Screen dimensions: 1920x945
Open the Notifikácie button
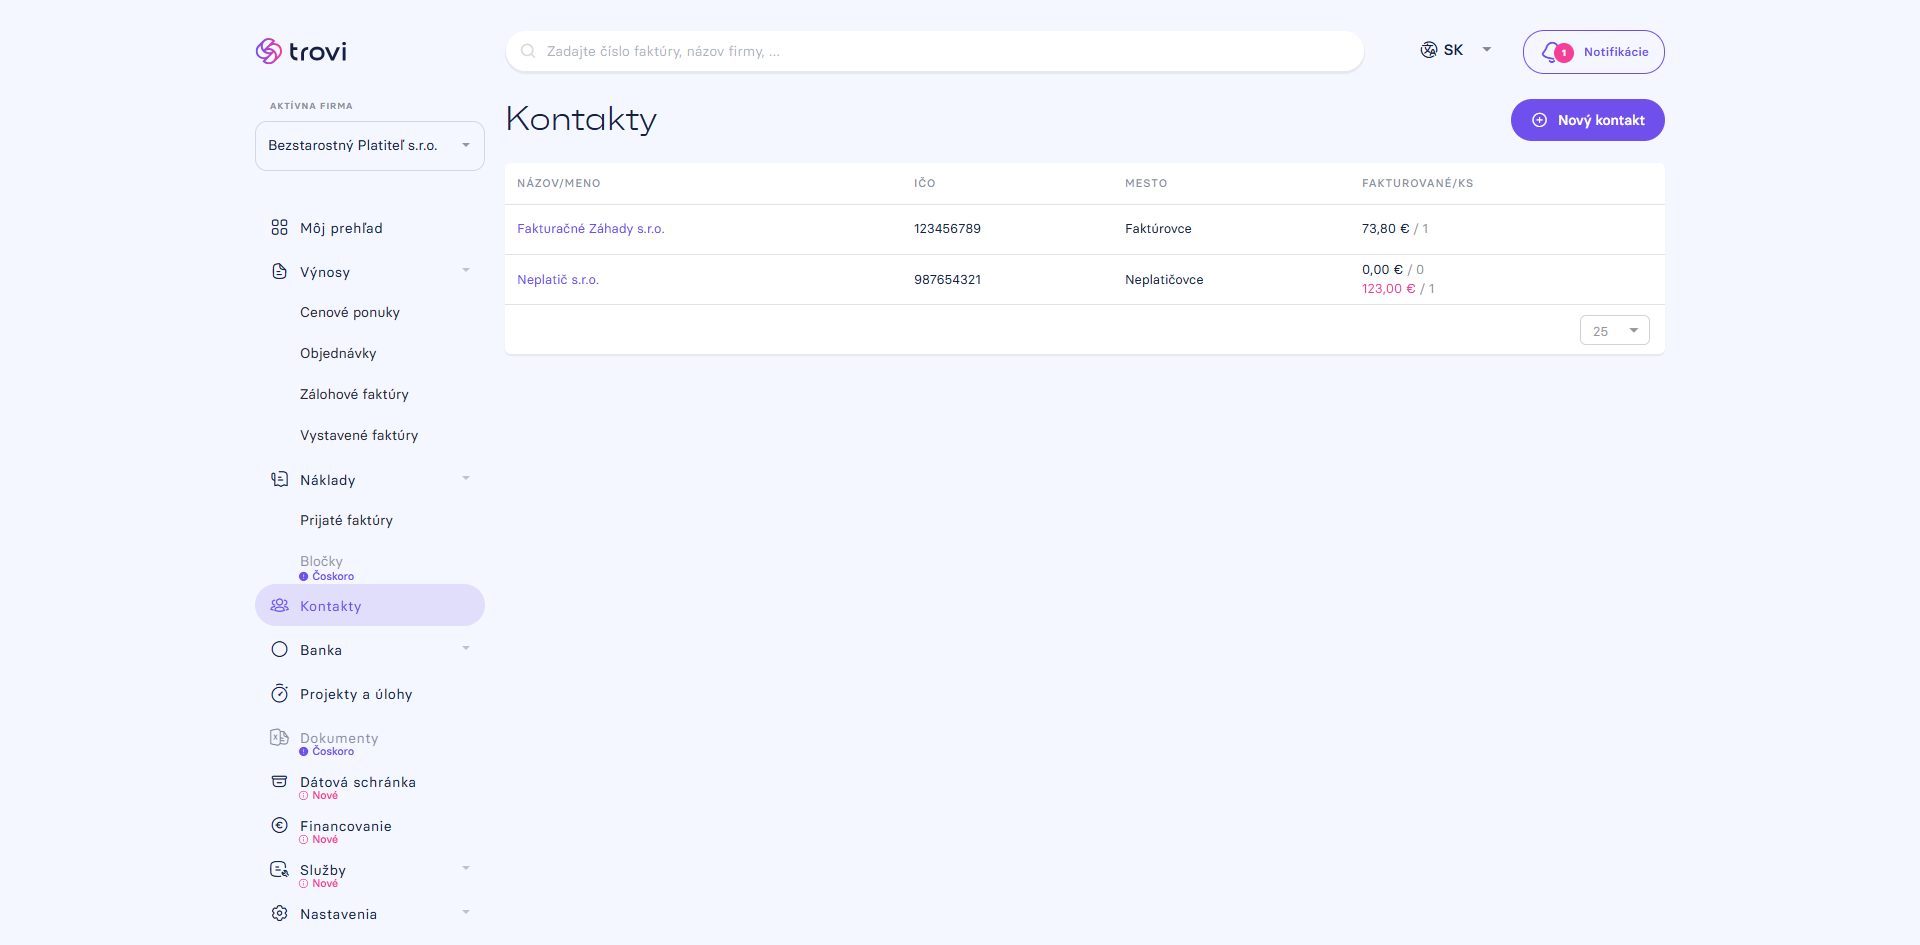(1594, 52)
